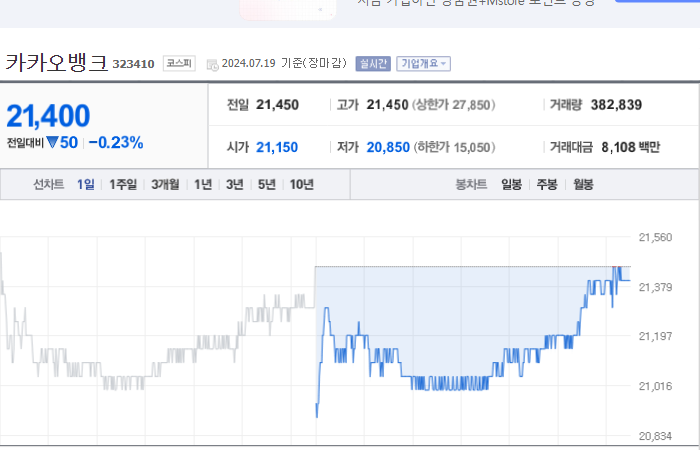Click the 전일 value 21,450
Screen dimensions: 700x450
(x=277, y=105)
